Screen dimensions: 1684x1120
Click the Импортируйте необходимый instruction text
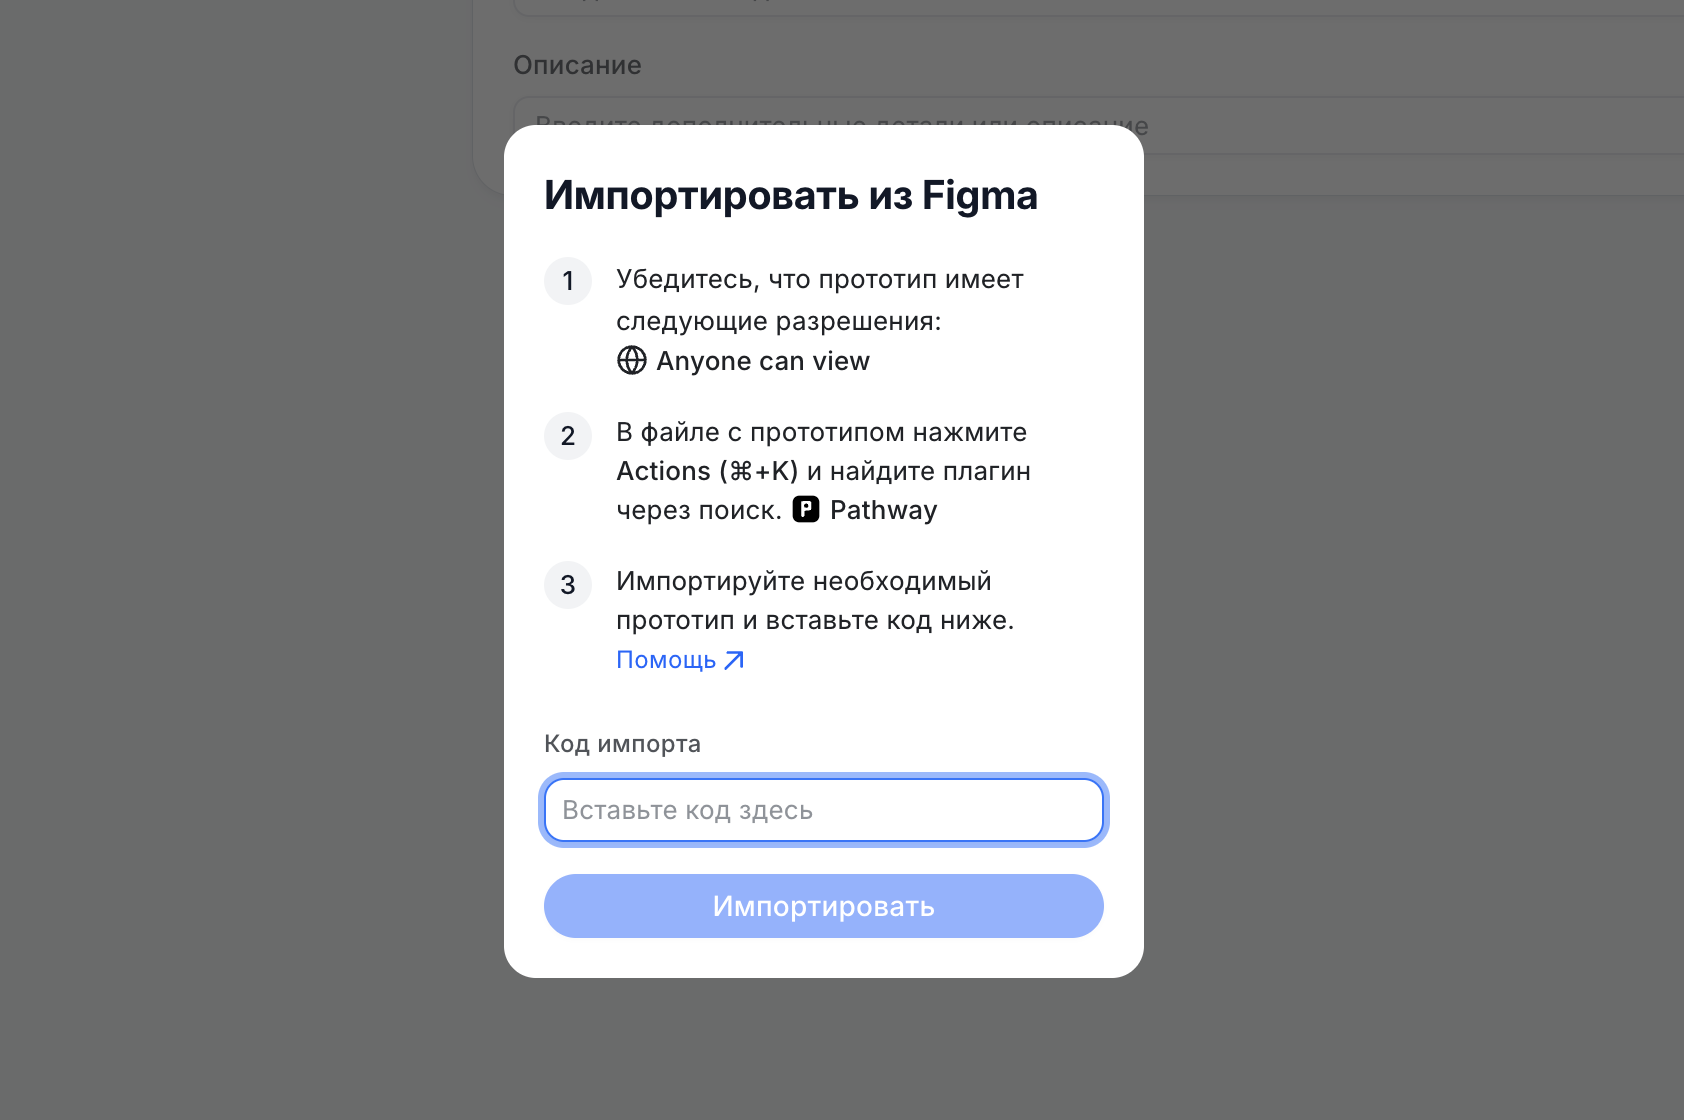pos(803,581)
